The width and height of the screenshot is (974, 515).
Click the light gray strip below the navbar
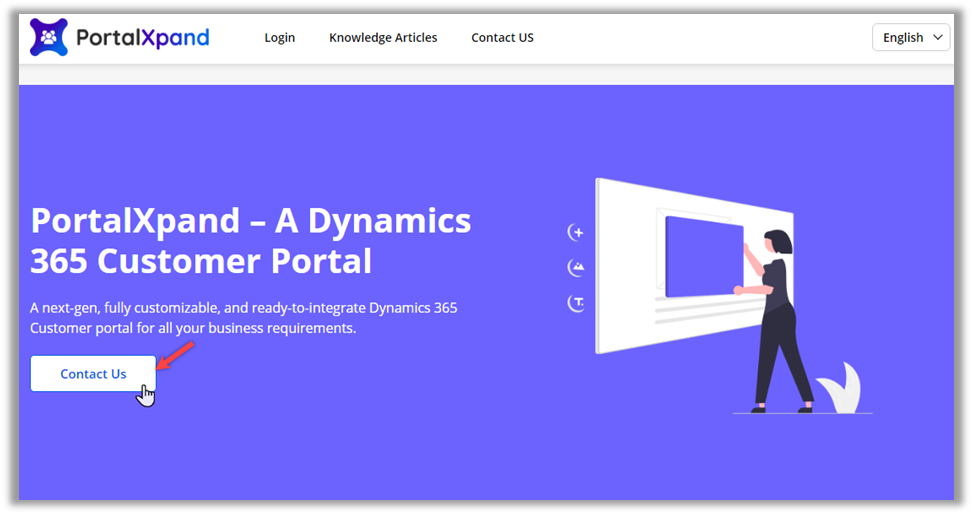coord(486,74)
